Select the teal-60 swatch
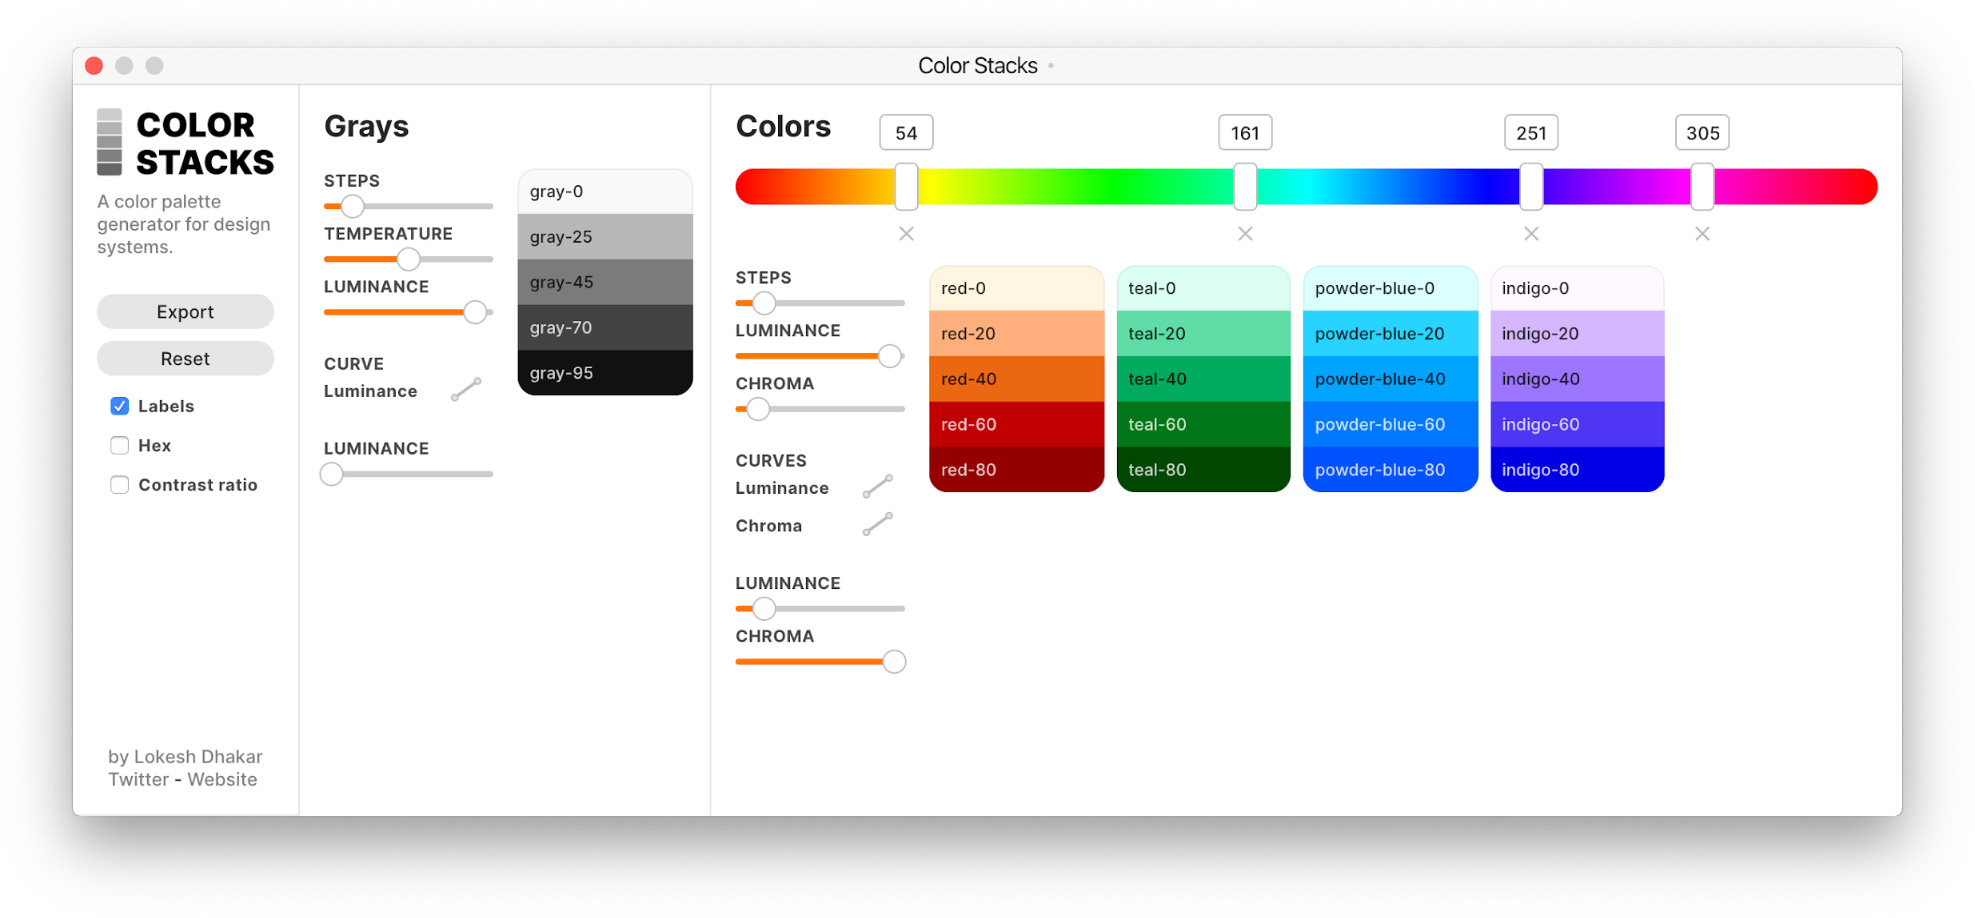 point(1203,424)
